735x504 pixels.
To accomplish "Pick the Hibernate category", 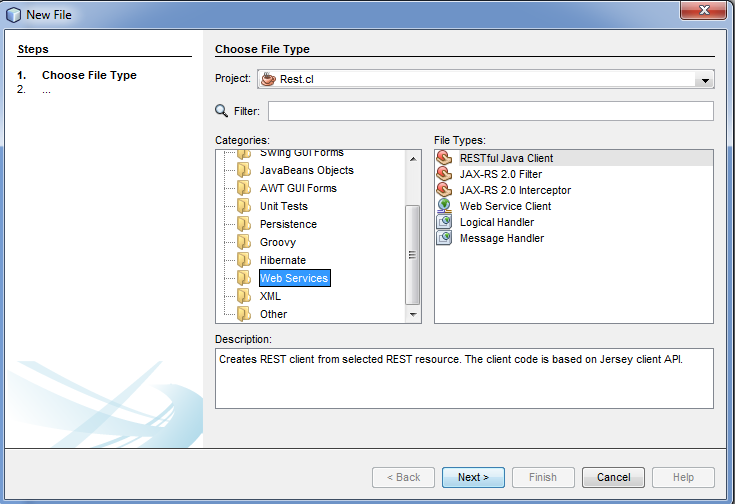I will [x=283, y=260].
